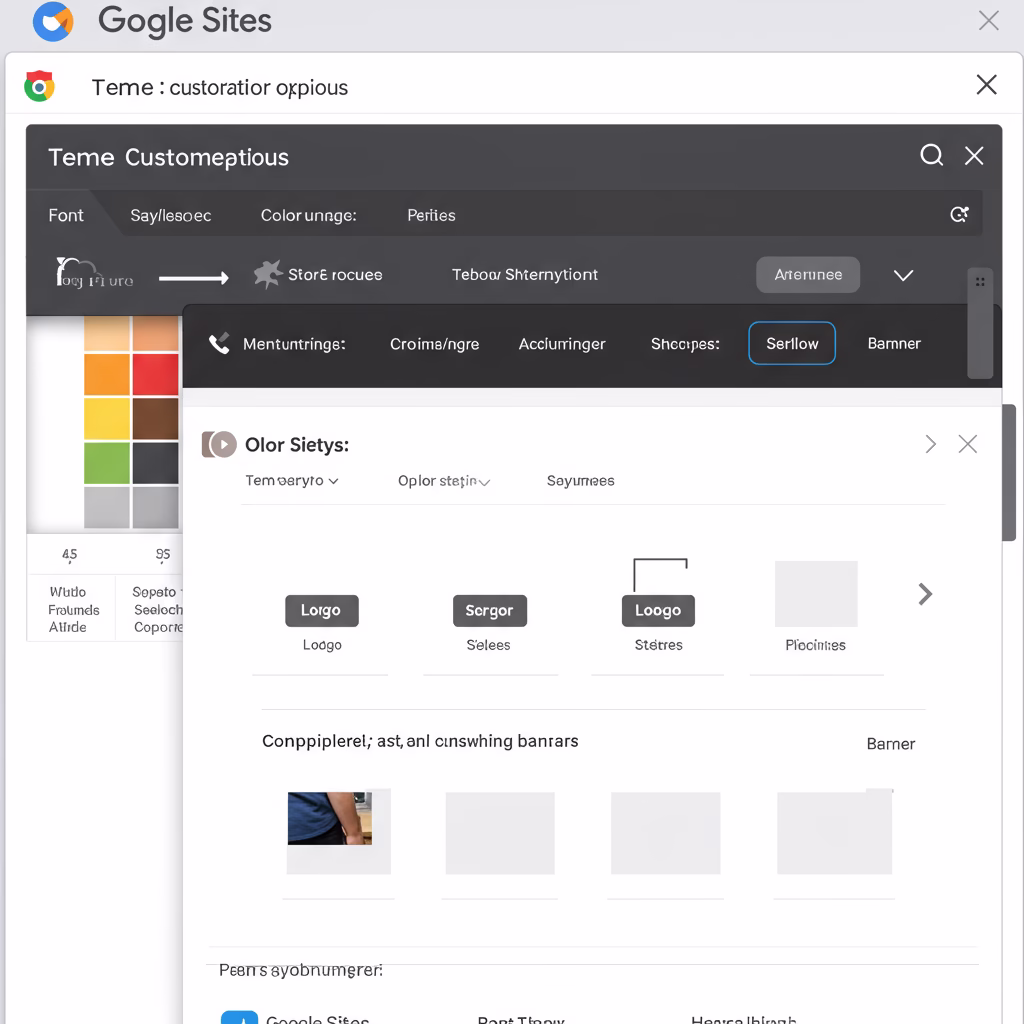Open the Temoeryto dropdown
Screen dimensions: 1024x1024
point(291,481)
